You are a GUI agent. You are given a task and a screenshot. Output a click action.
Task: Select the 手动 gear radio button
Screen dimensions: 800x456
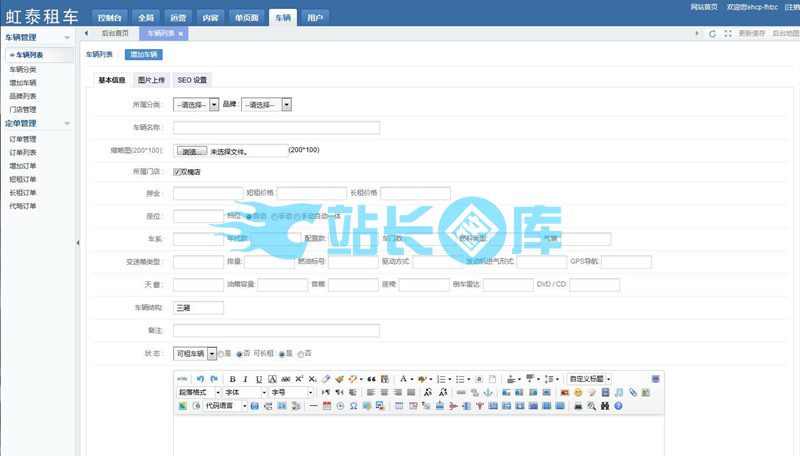273,215
